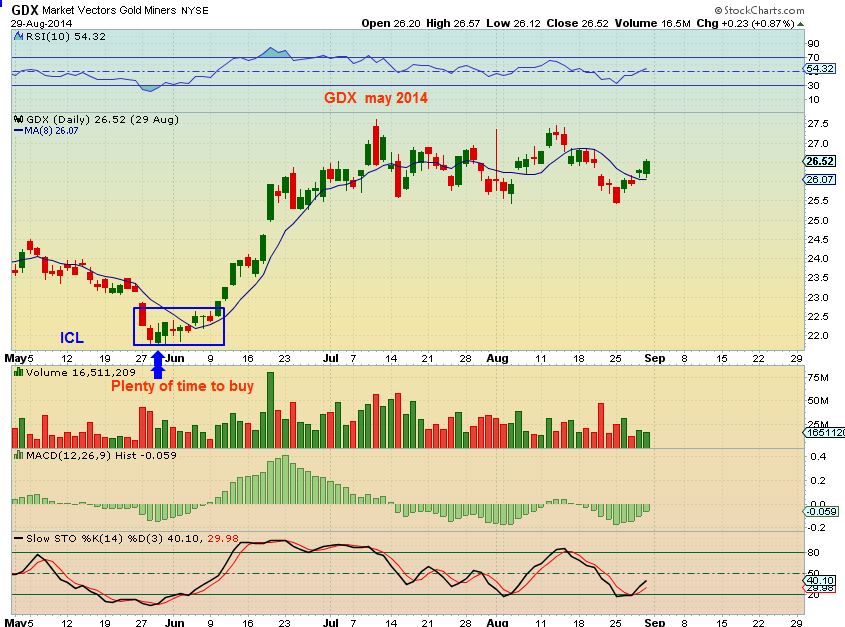This screenshot has width=845, height=627.
Task: Click the High 26.57 value
Action: coord(453,23)
